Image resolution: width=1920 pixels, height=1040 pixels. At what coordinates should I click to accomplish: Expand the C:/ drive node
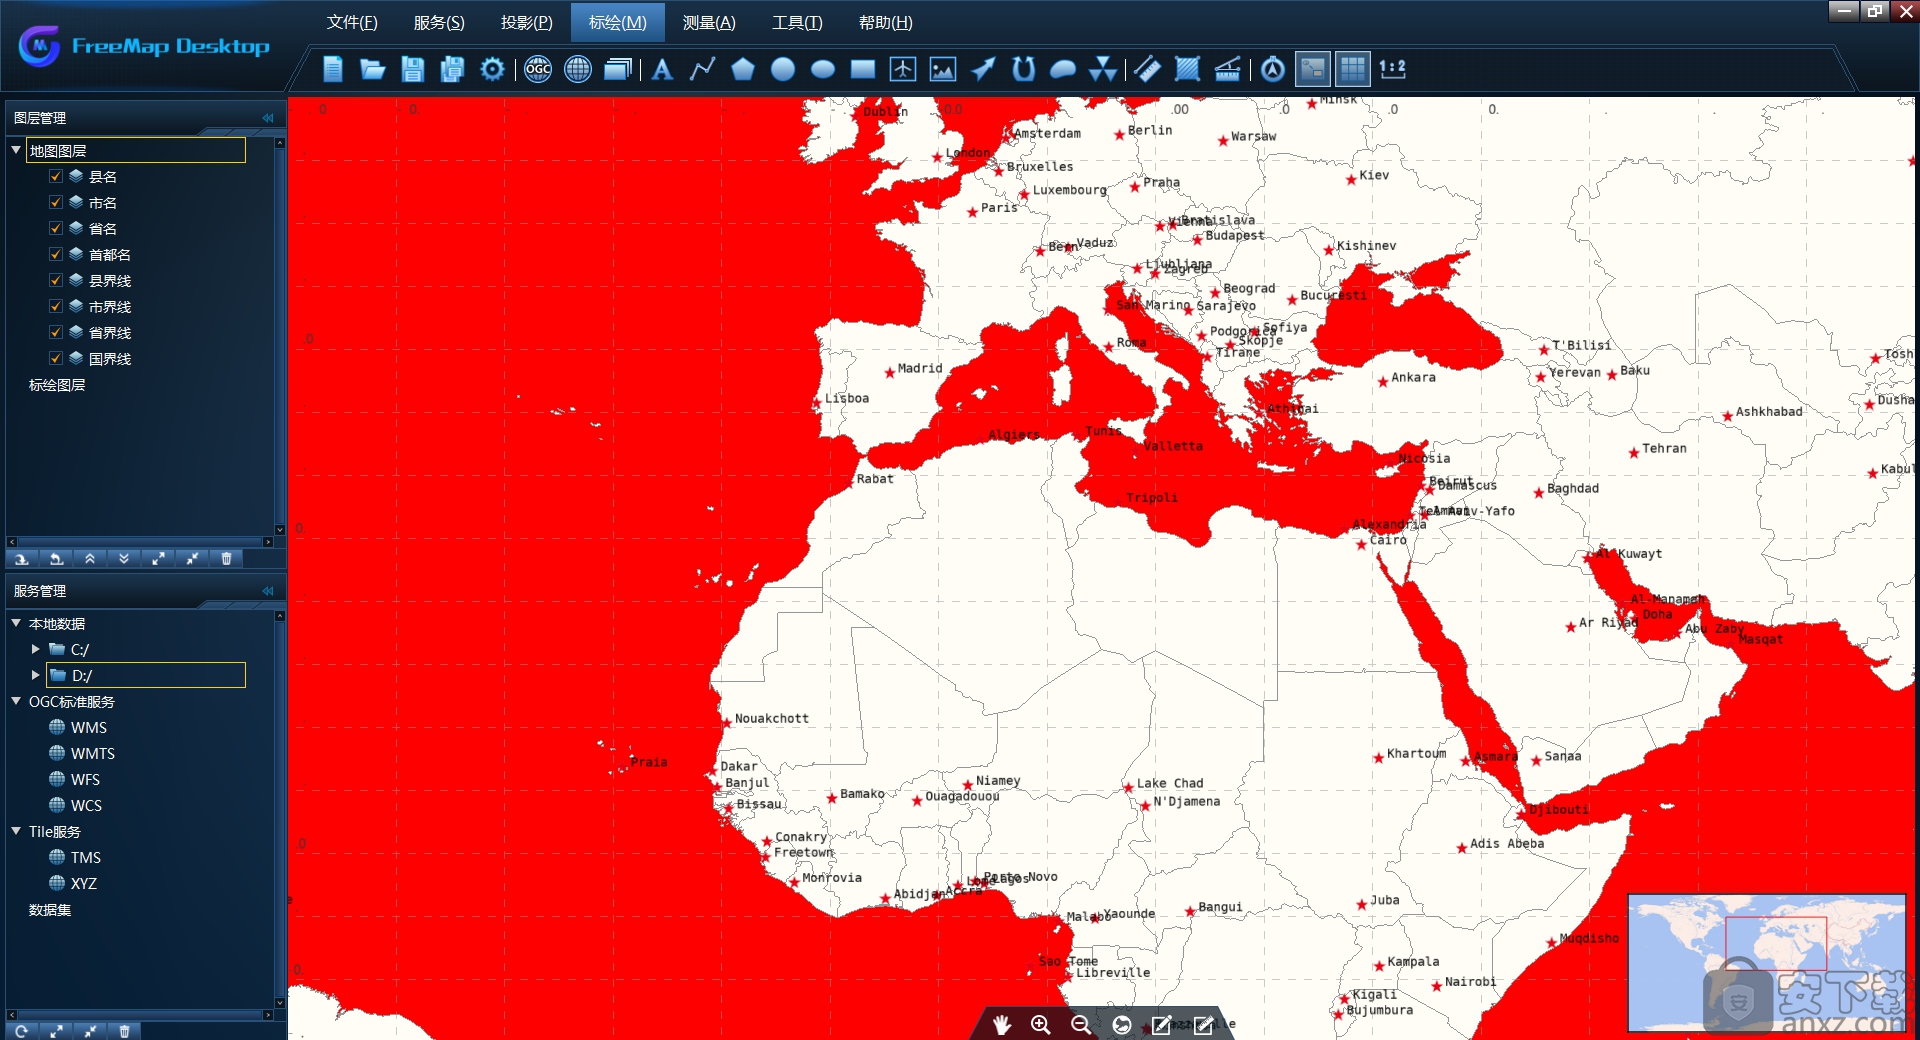click(x=36, y=649)
